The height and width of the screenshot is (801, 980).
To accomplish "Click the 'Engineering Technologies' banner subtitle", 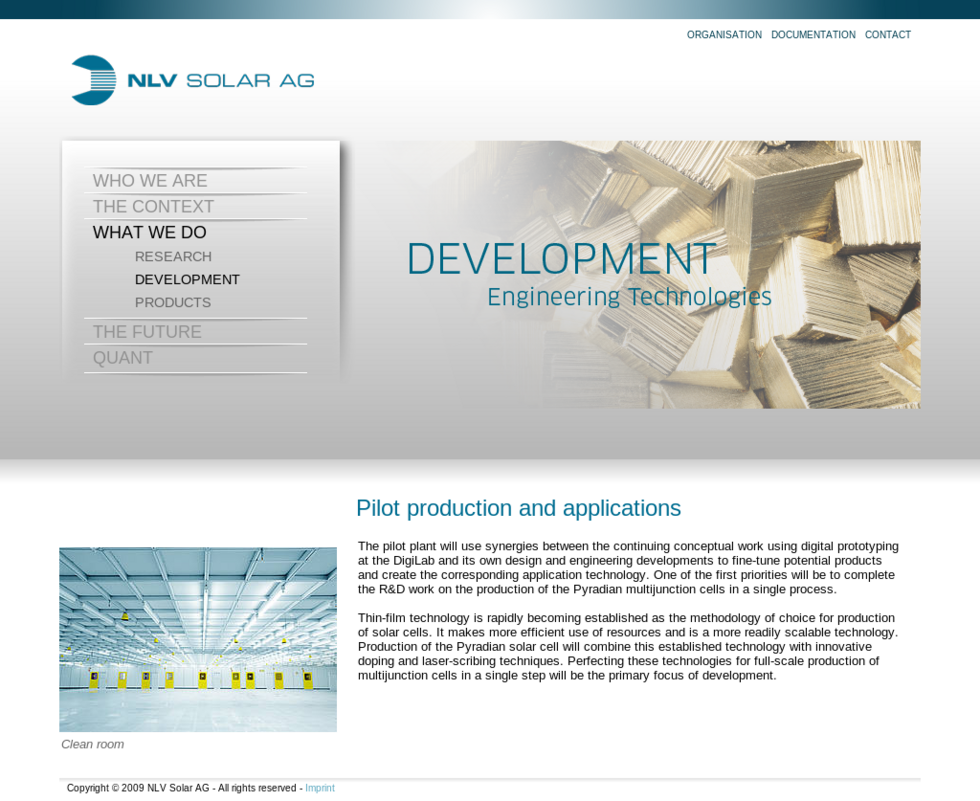I will (x=629, y=296).
